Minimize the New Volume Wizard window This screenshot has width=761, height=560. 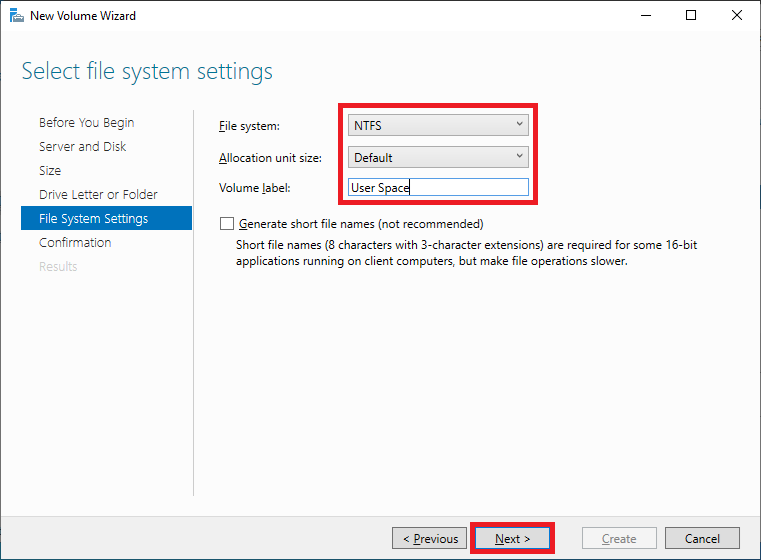click(x=645, y=16)
